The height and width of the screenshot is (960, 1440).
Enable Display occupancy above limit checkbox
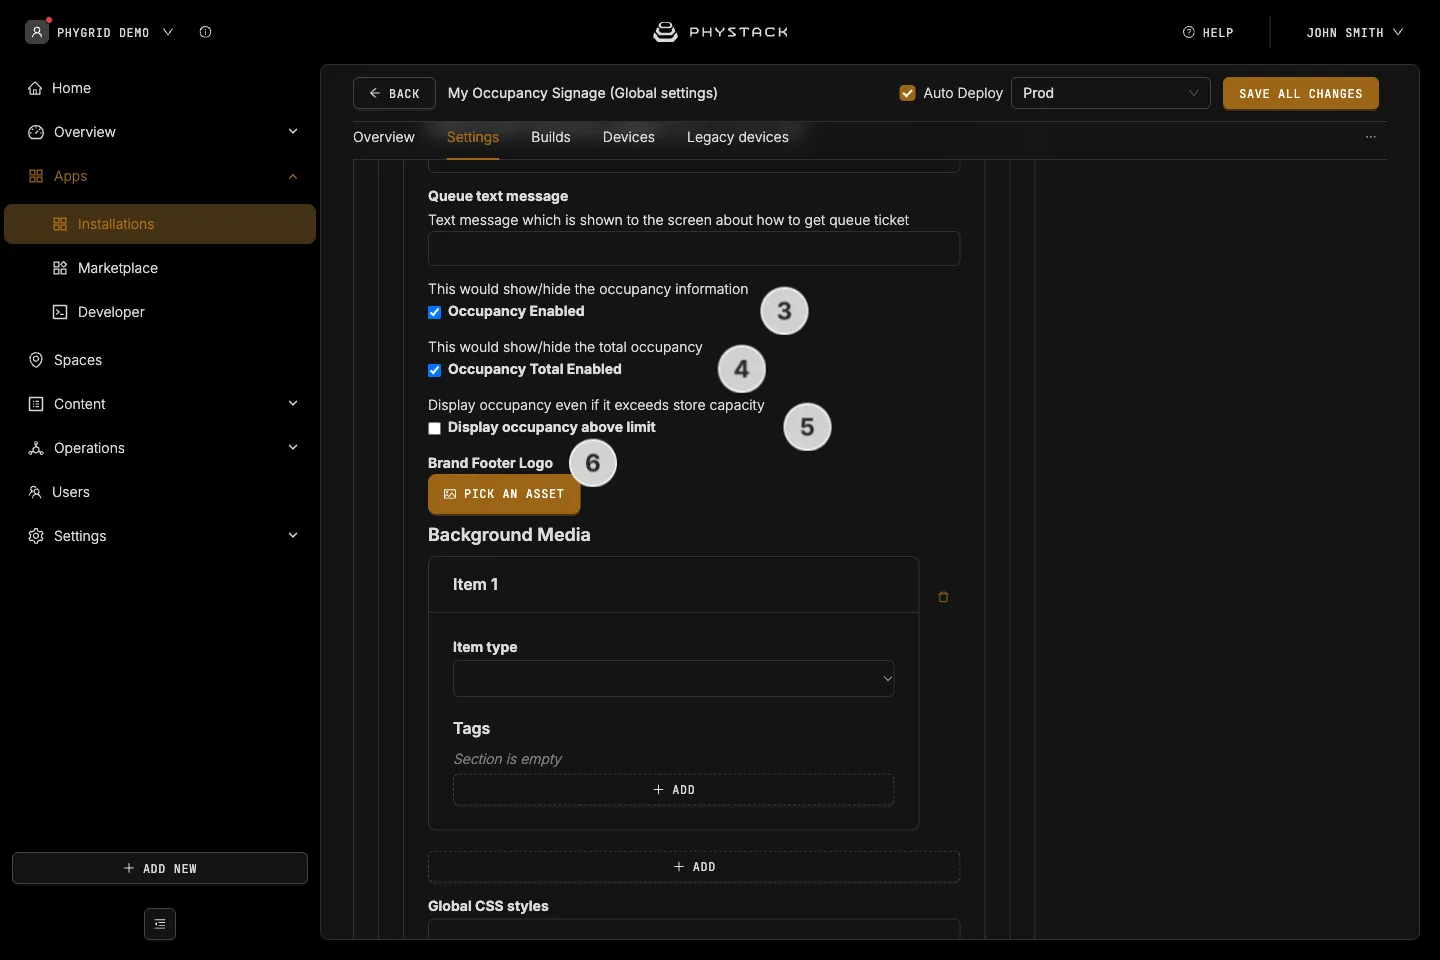click(x=435, y=428)
